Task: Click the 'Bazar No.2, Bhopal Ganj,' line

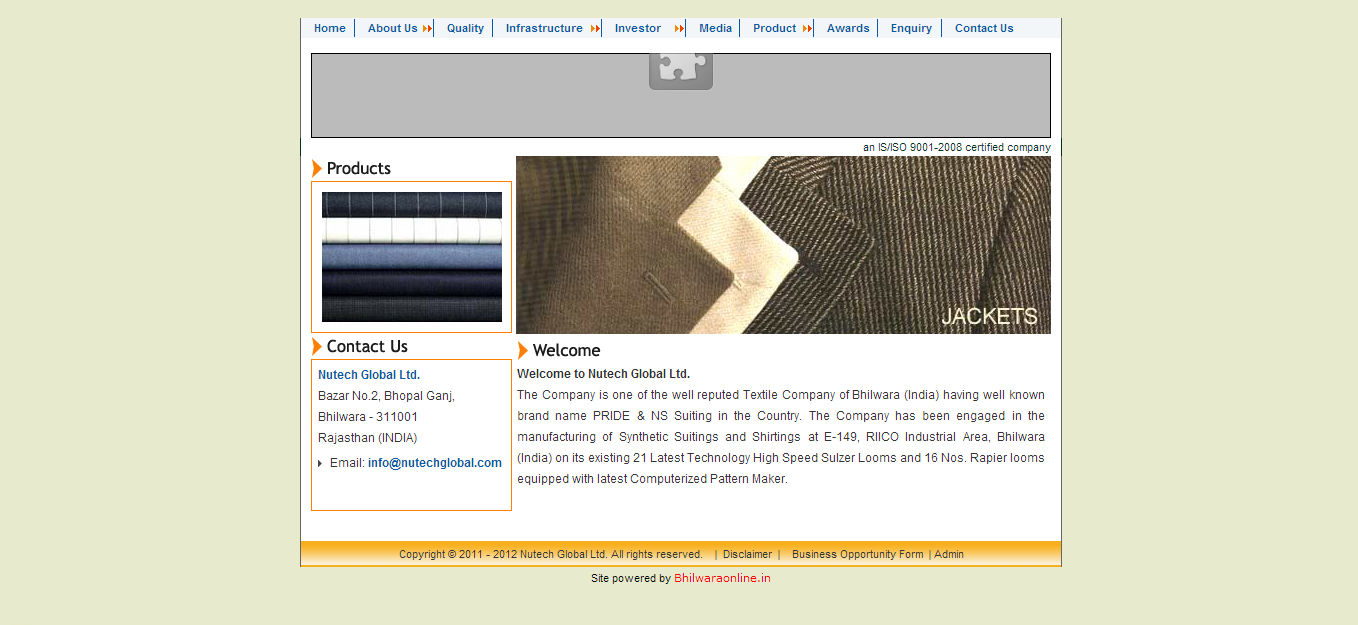Action: click(x=386, y=396)
